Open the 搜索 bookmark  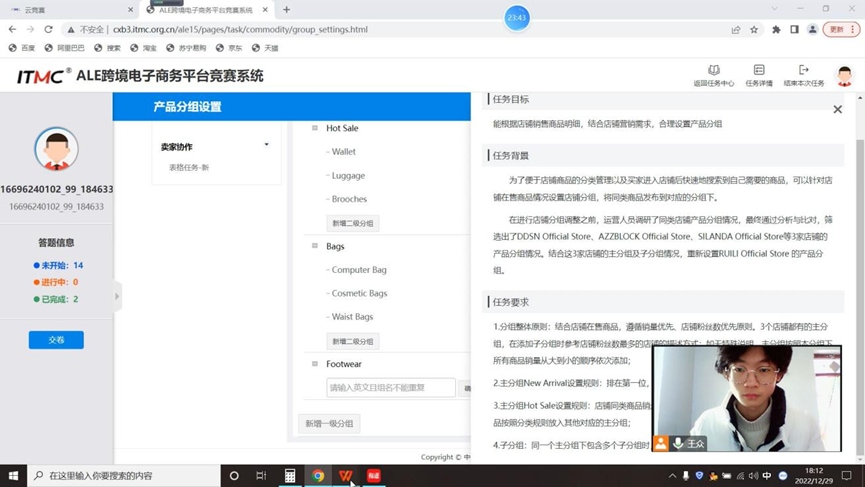click(x=108, y=48)
